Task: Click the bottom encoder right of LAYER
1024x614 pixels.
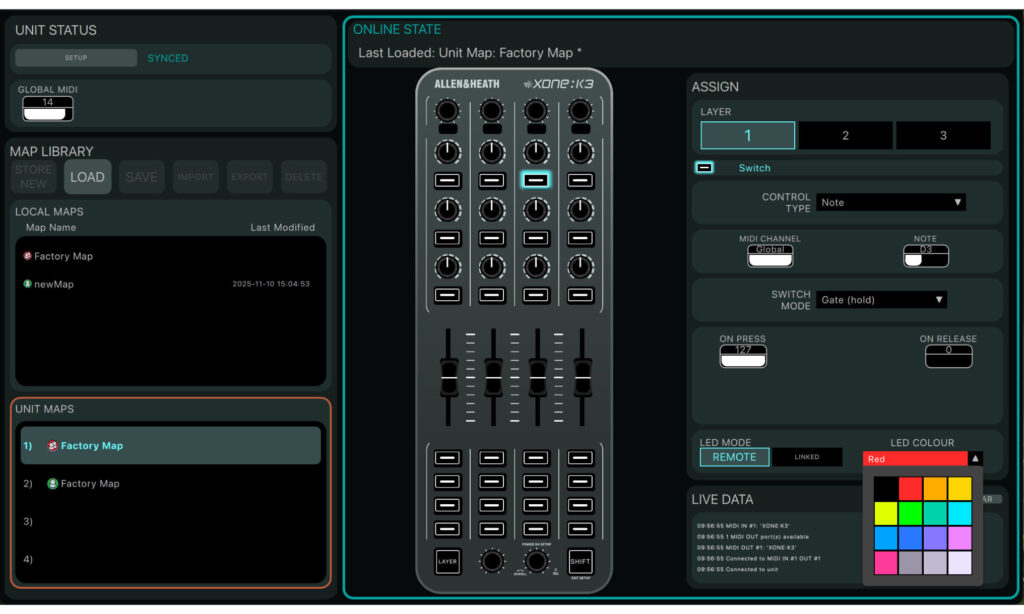Action: (x=492, y=562)
